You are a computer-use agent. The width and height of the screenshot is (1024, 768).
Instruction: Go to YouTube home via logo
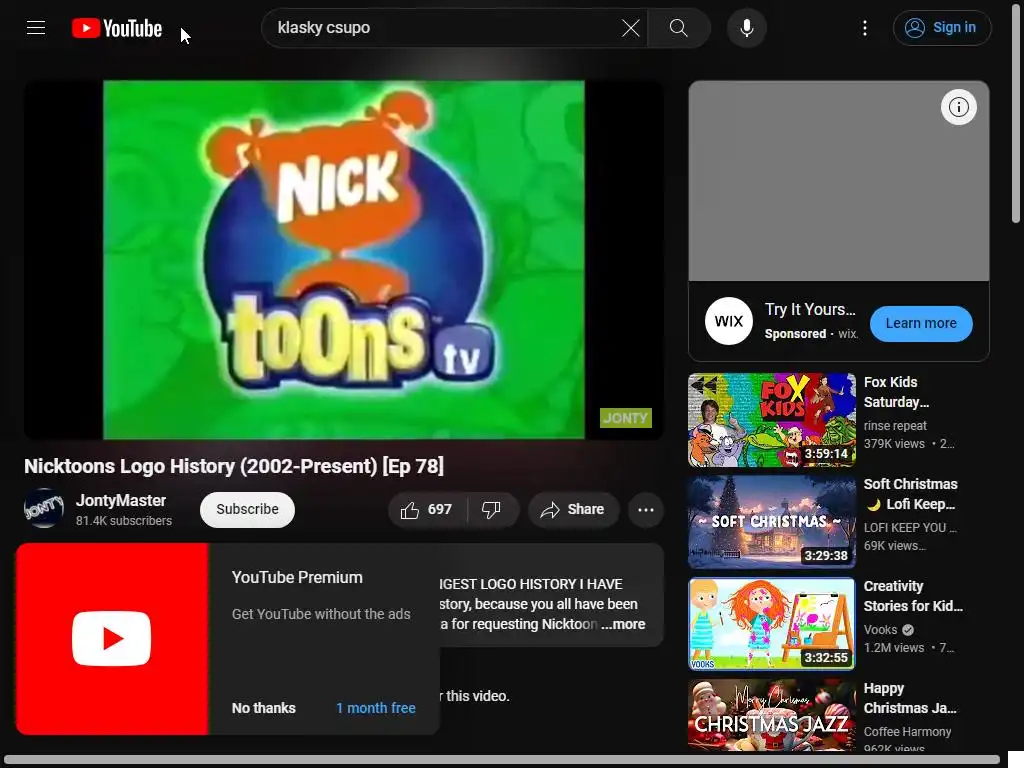(117, 28)
